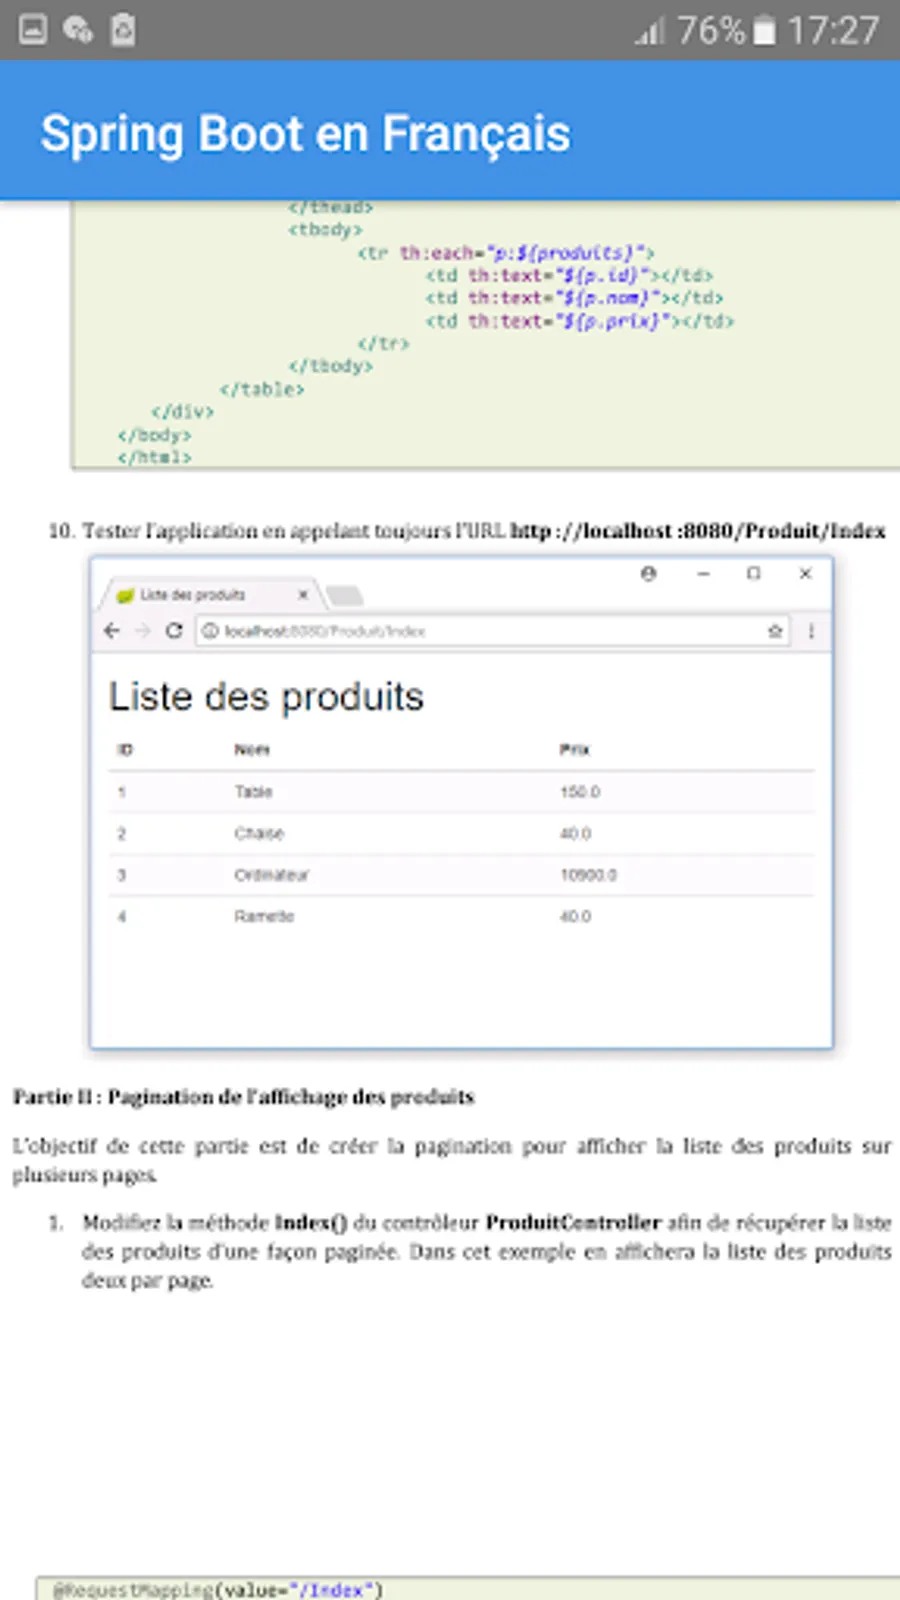
Task: Tap the Spring Boot en Français title
Action: pyautogui.click(x=305, y=134)
